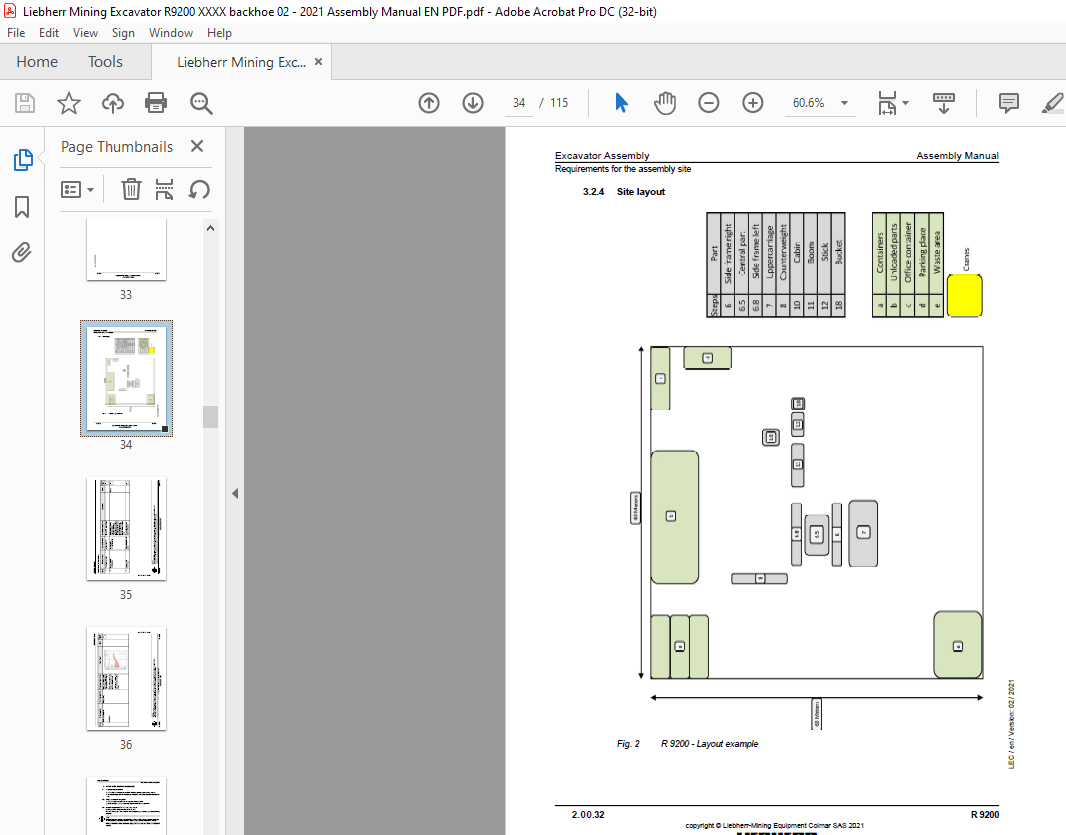Zoom out with the minus button
The height and width of the screenshot is (835, 1066).
pyautogui.click(x=709, y=103)
